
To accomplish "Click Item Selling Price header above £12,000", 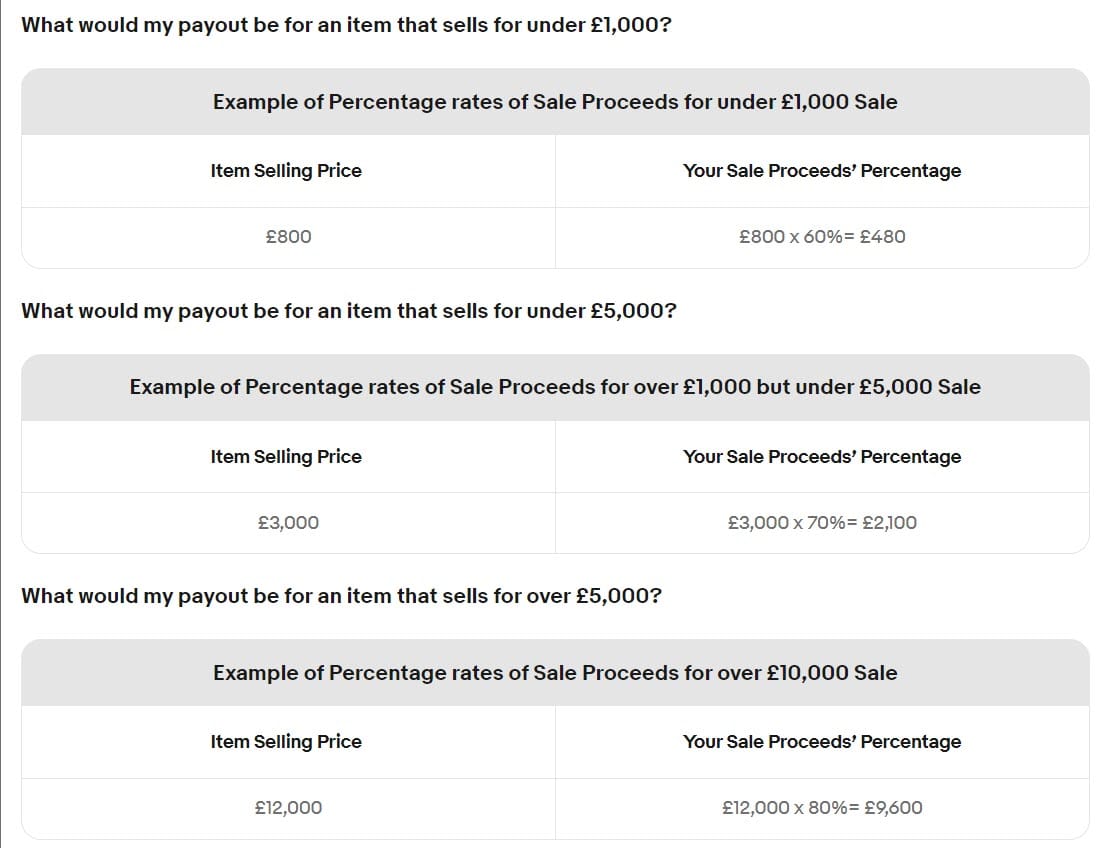I will pyautogui.click(x=286, y=742).
